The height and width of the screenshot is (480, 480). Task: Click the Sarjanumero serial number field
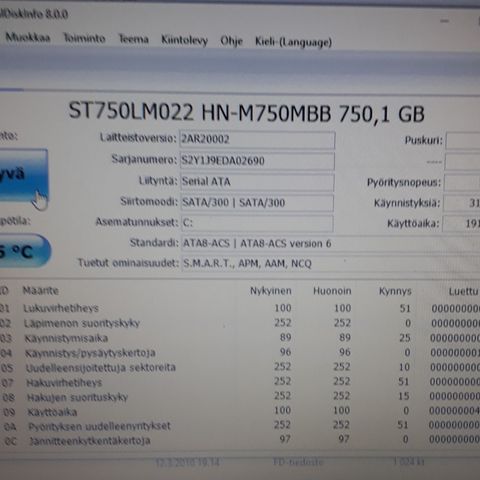pos(257,161)
